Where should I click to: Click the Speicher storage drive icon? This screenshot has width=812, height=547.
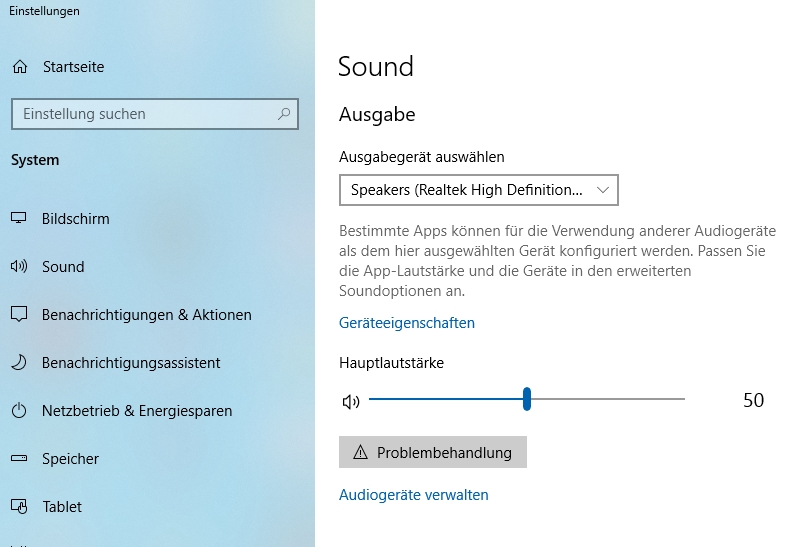coord(19,458)
